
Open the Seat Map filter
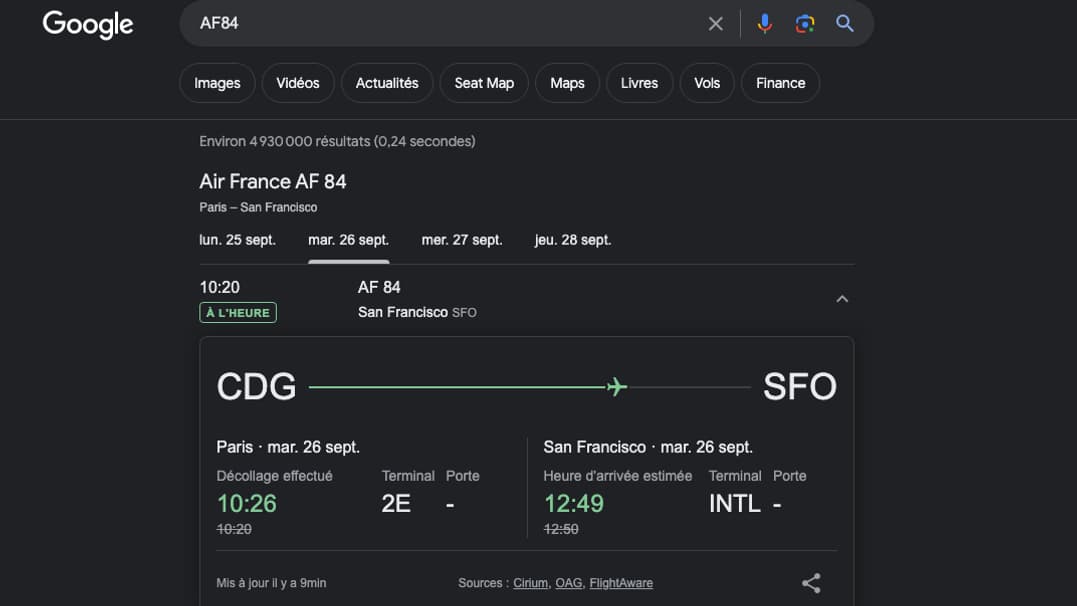pyautogui.click(x=484, y=83)
